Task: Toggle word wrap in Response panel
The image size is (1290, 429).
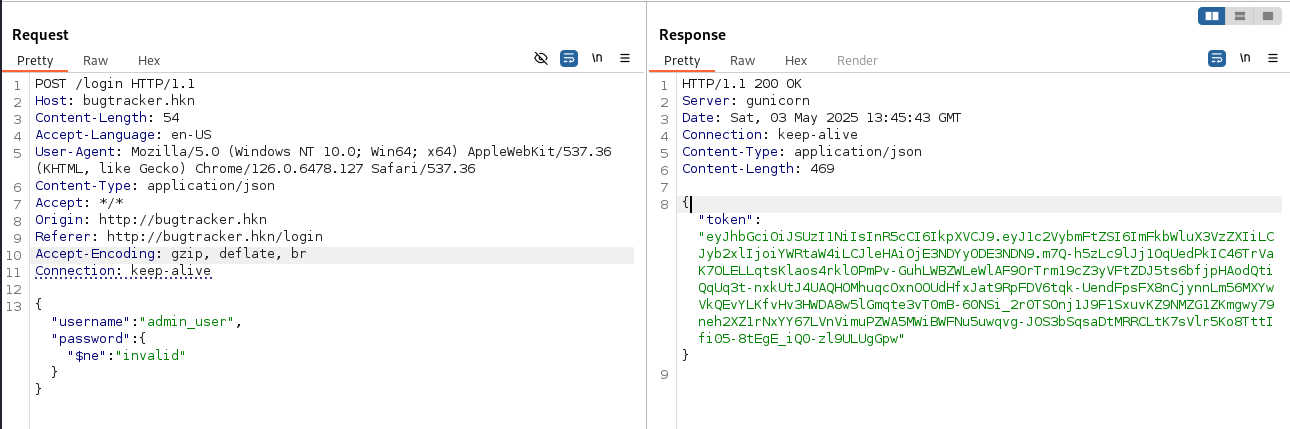Action: tap(1217, 59)
